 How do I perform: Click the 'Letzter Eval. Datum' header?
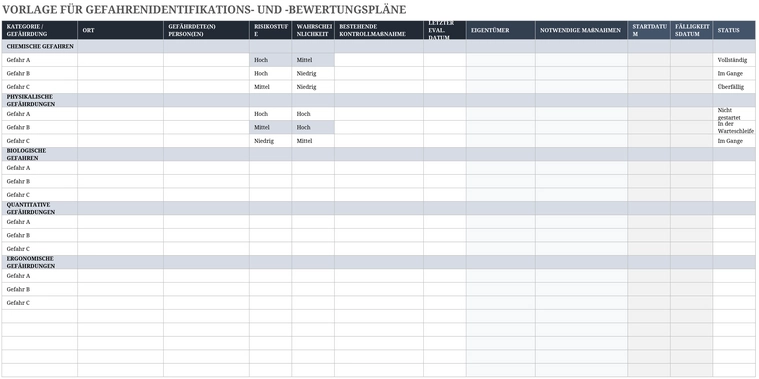pos(445,30)
